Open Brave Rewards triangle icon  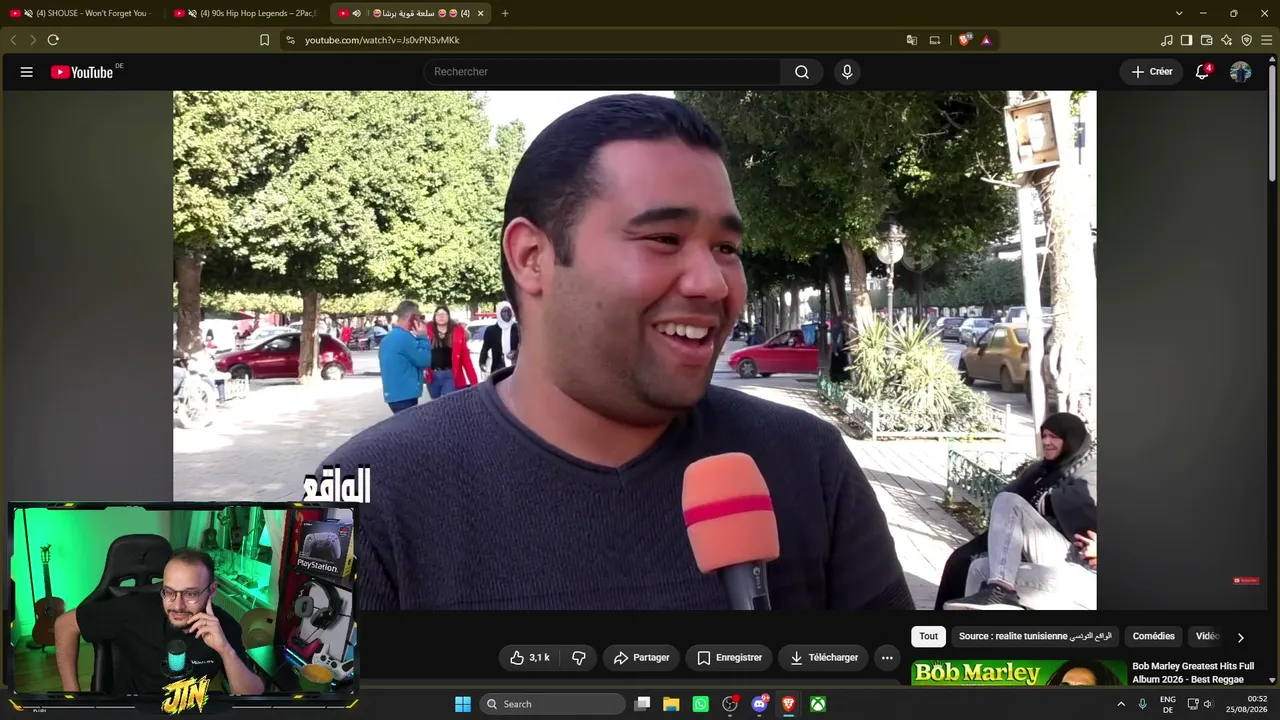tap(986, 40)
